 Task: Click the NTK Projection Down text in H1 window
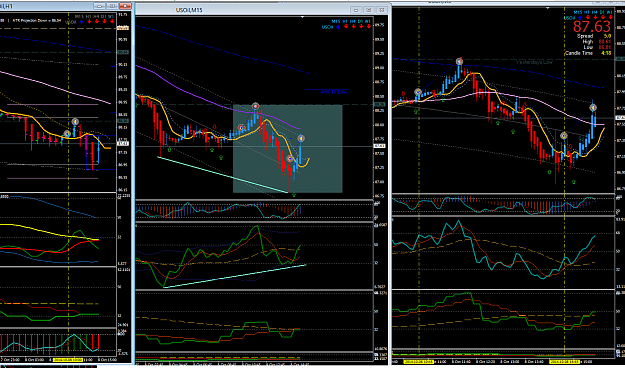pos(37,20)
